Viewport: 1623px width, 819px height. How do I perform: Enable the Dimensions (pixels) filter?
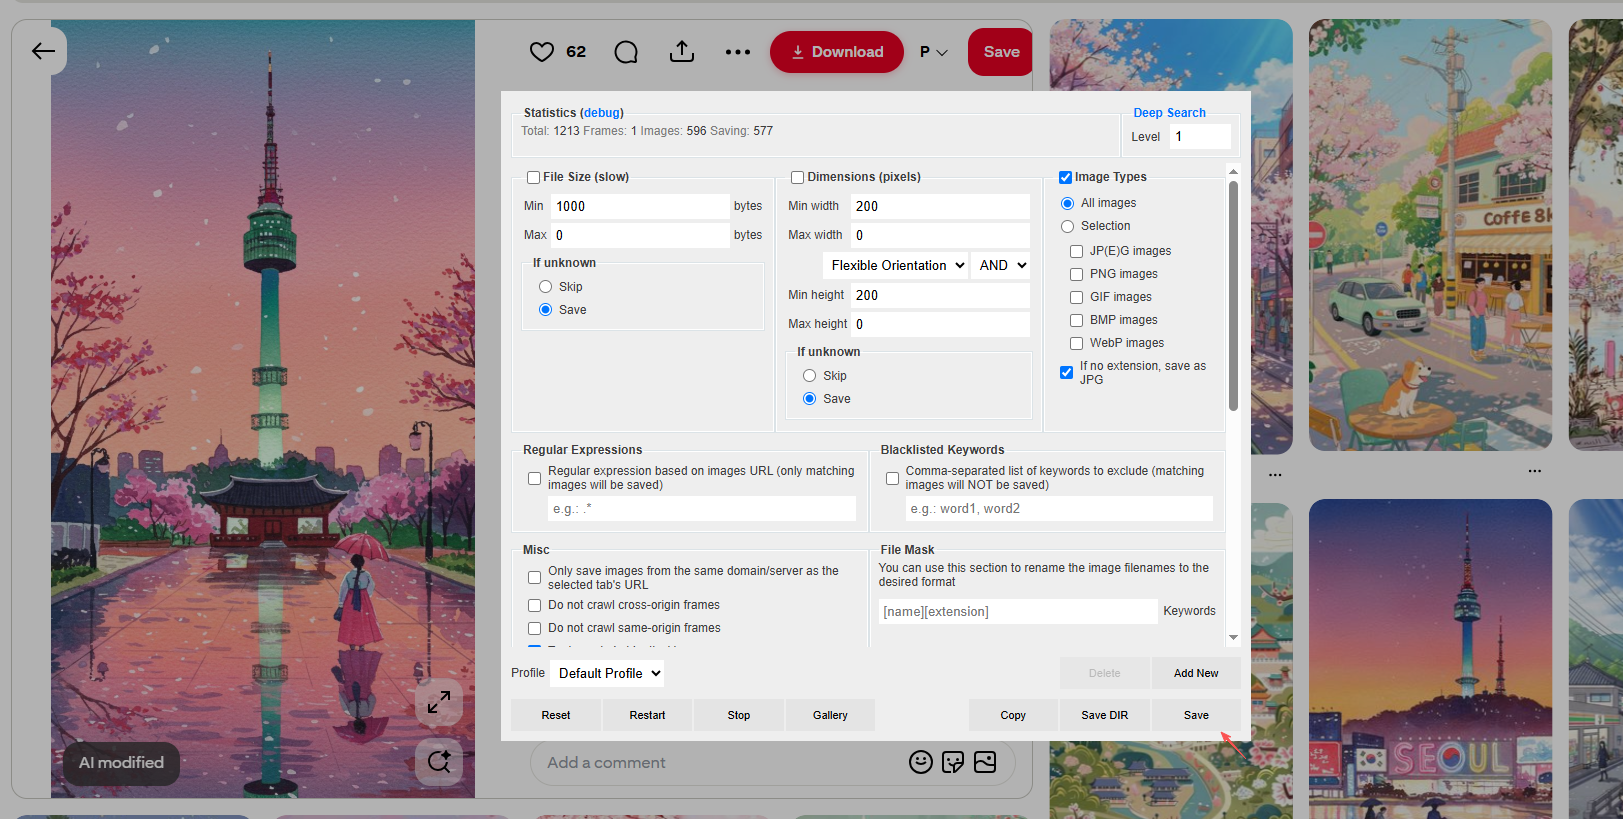(798, 177)
